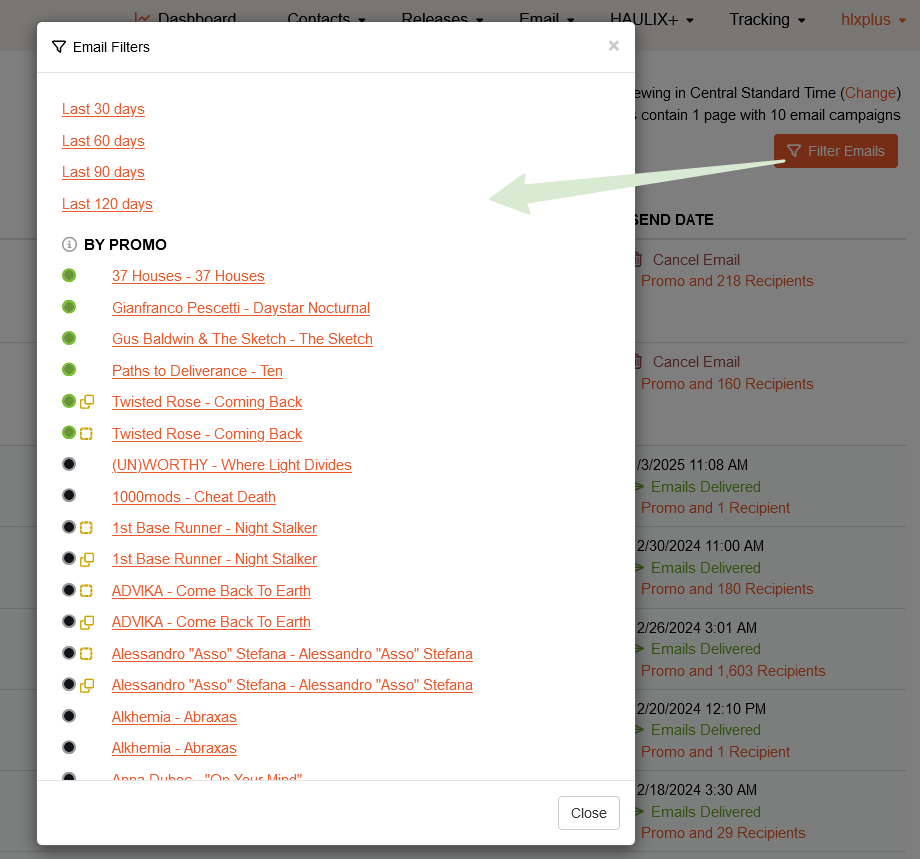
Task: Click the green dot beside Gianfranco Pescetti promo
Action: [x=69, y=307]
